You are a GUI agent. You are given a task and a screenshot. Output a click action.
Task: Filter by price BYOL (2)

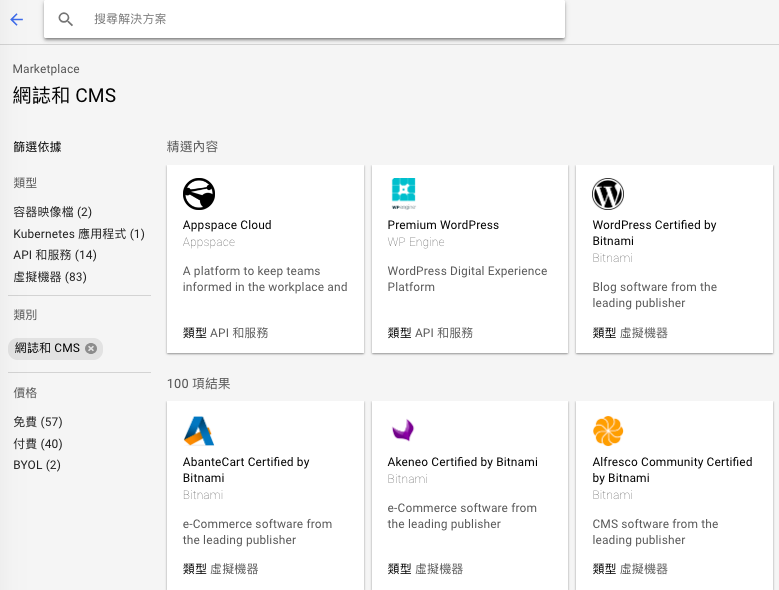pyautogui.click(x=37, y=465)
